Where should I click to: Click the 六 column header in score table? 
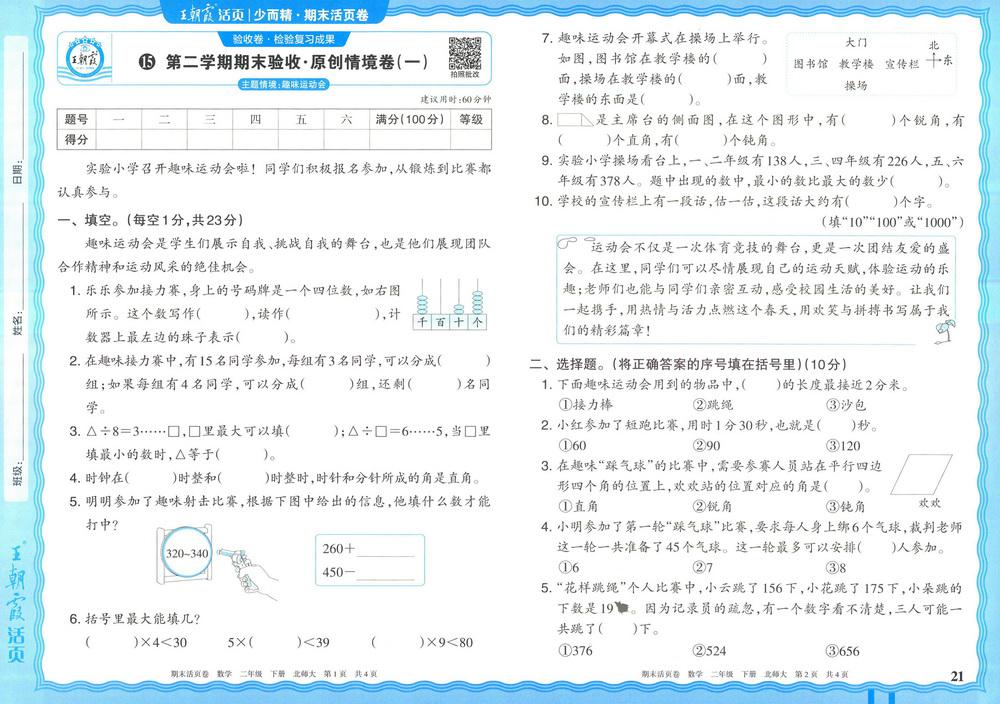click(346, 119)
